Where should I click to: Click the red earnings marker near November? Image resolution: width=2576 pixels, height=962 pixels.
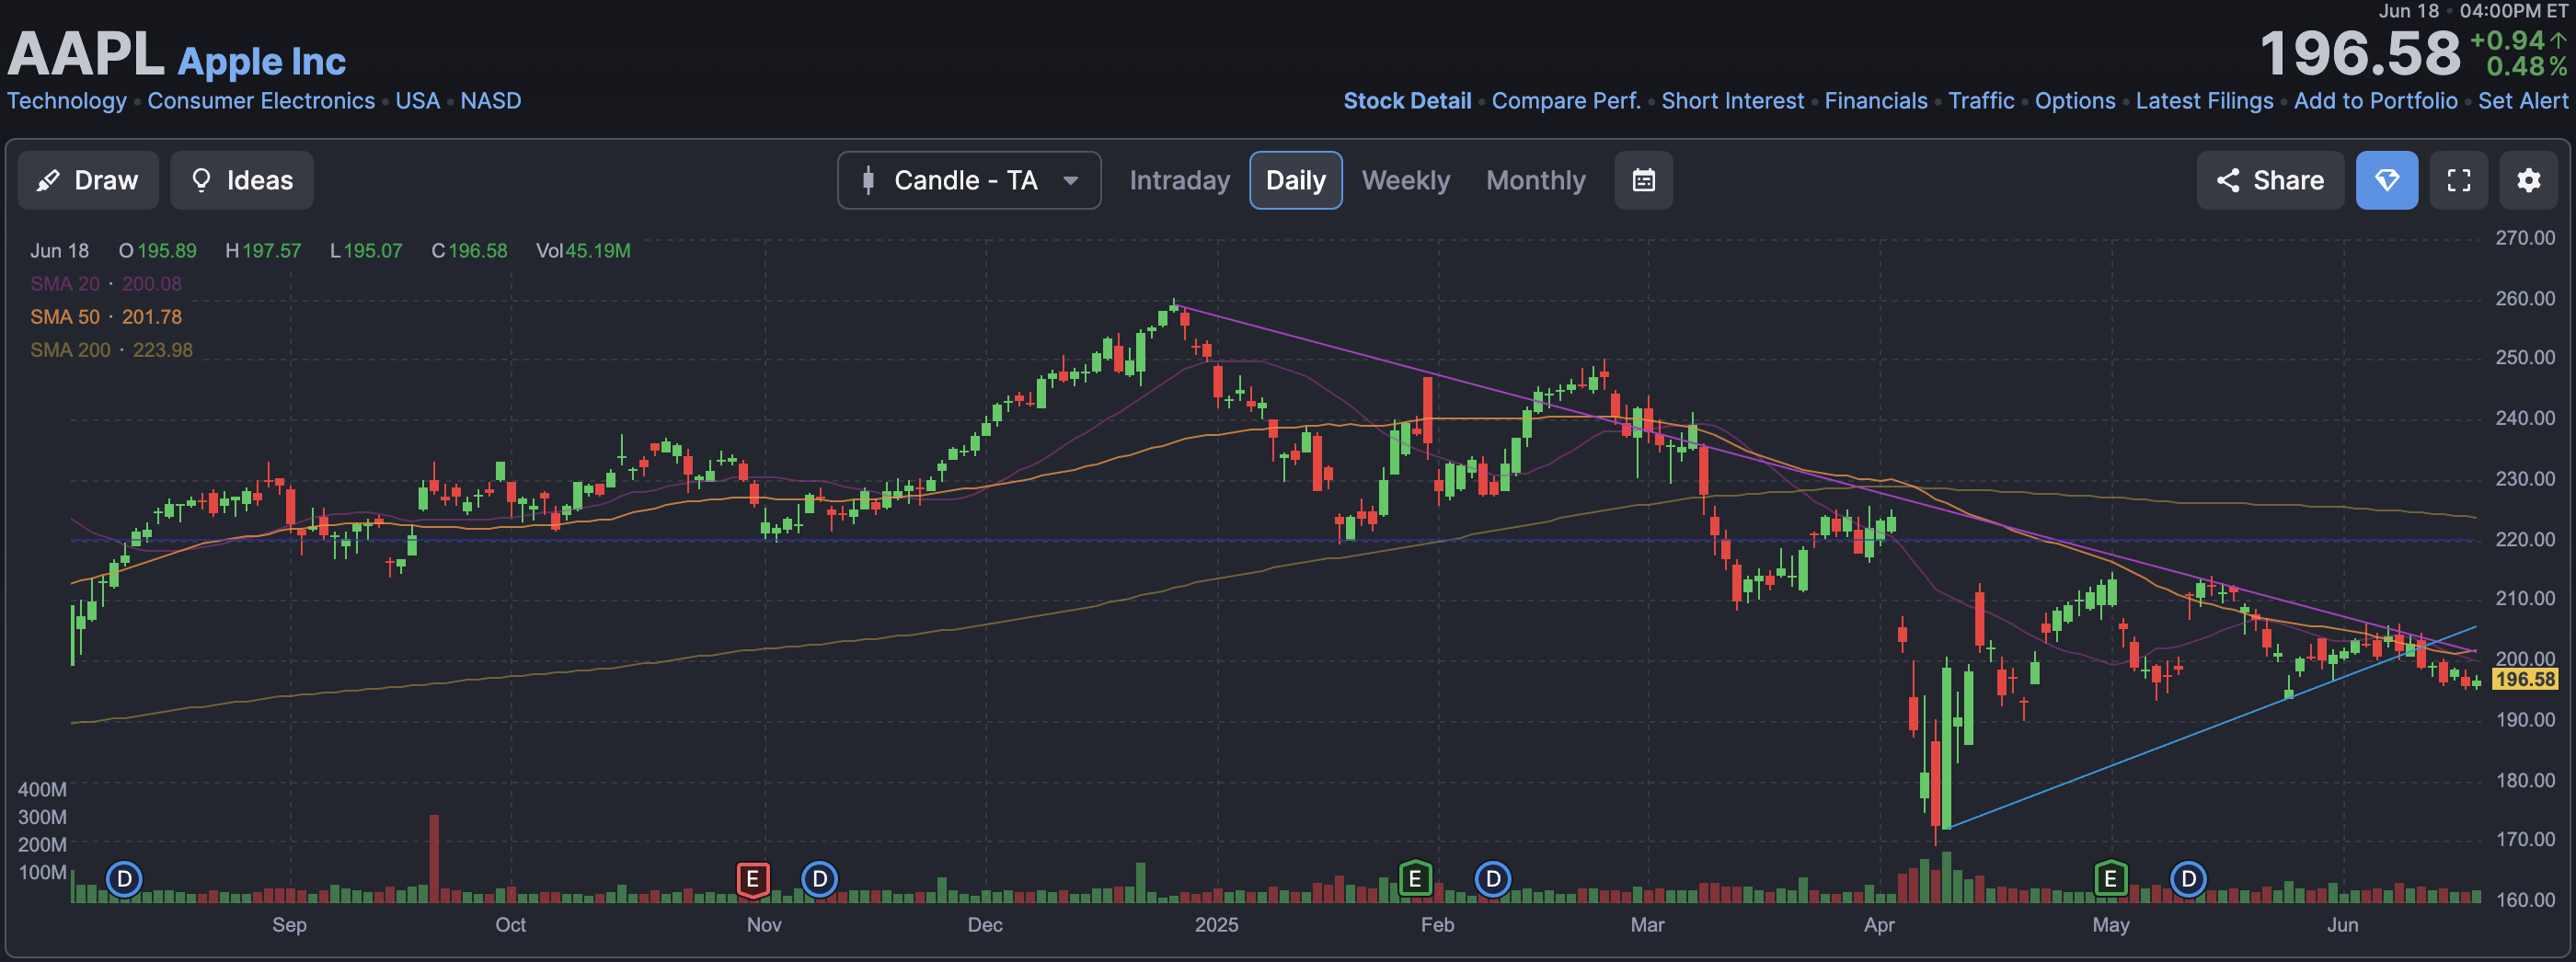tap(753, 879)
